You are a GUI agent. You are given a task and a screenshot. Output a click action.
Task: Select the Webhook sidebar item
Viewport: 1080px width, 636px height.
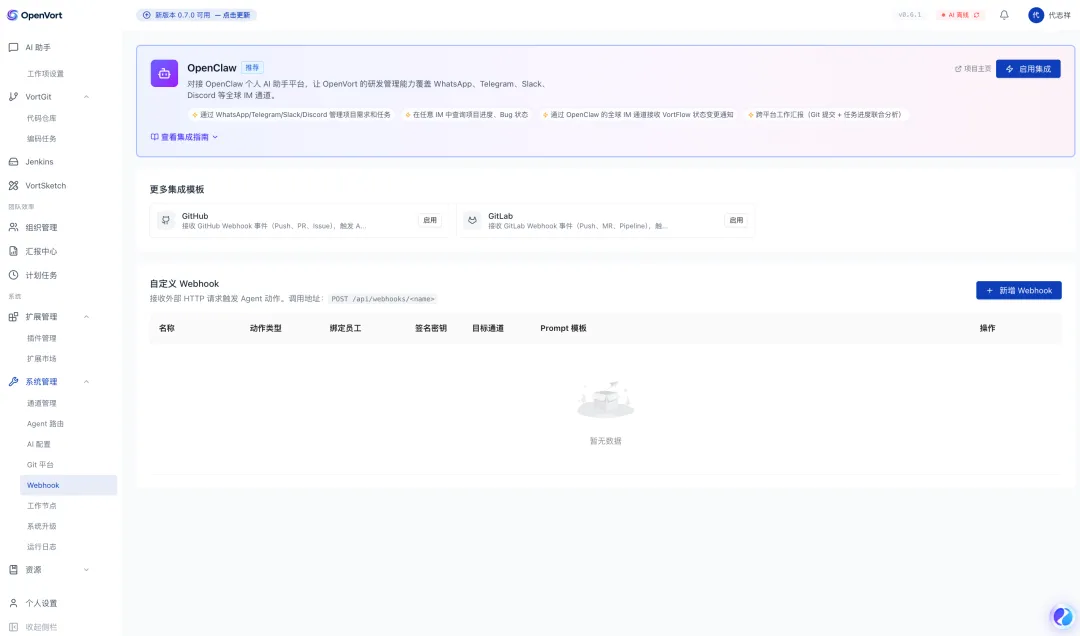click(x=68, y=485)
